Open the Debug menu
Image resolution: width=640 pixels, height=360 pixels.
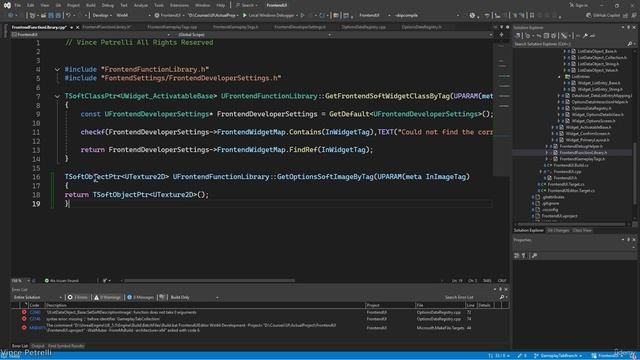pos(107,5)
